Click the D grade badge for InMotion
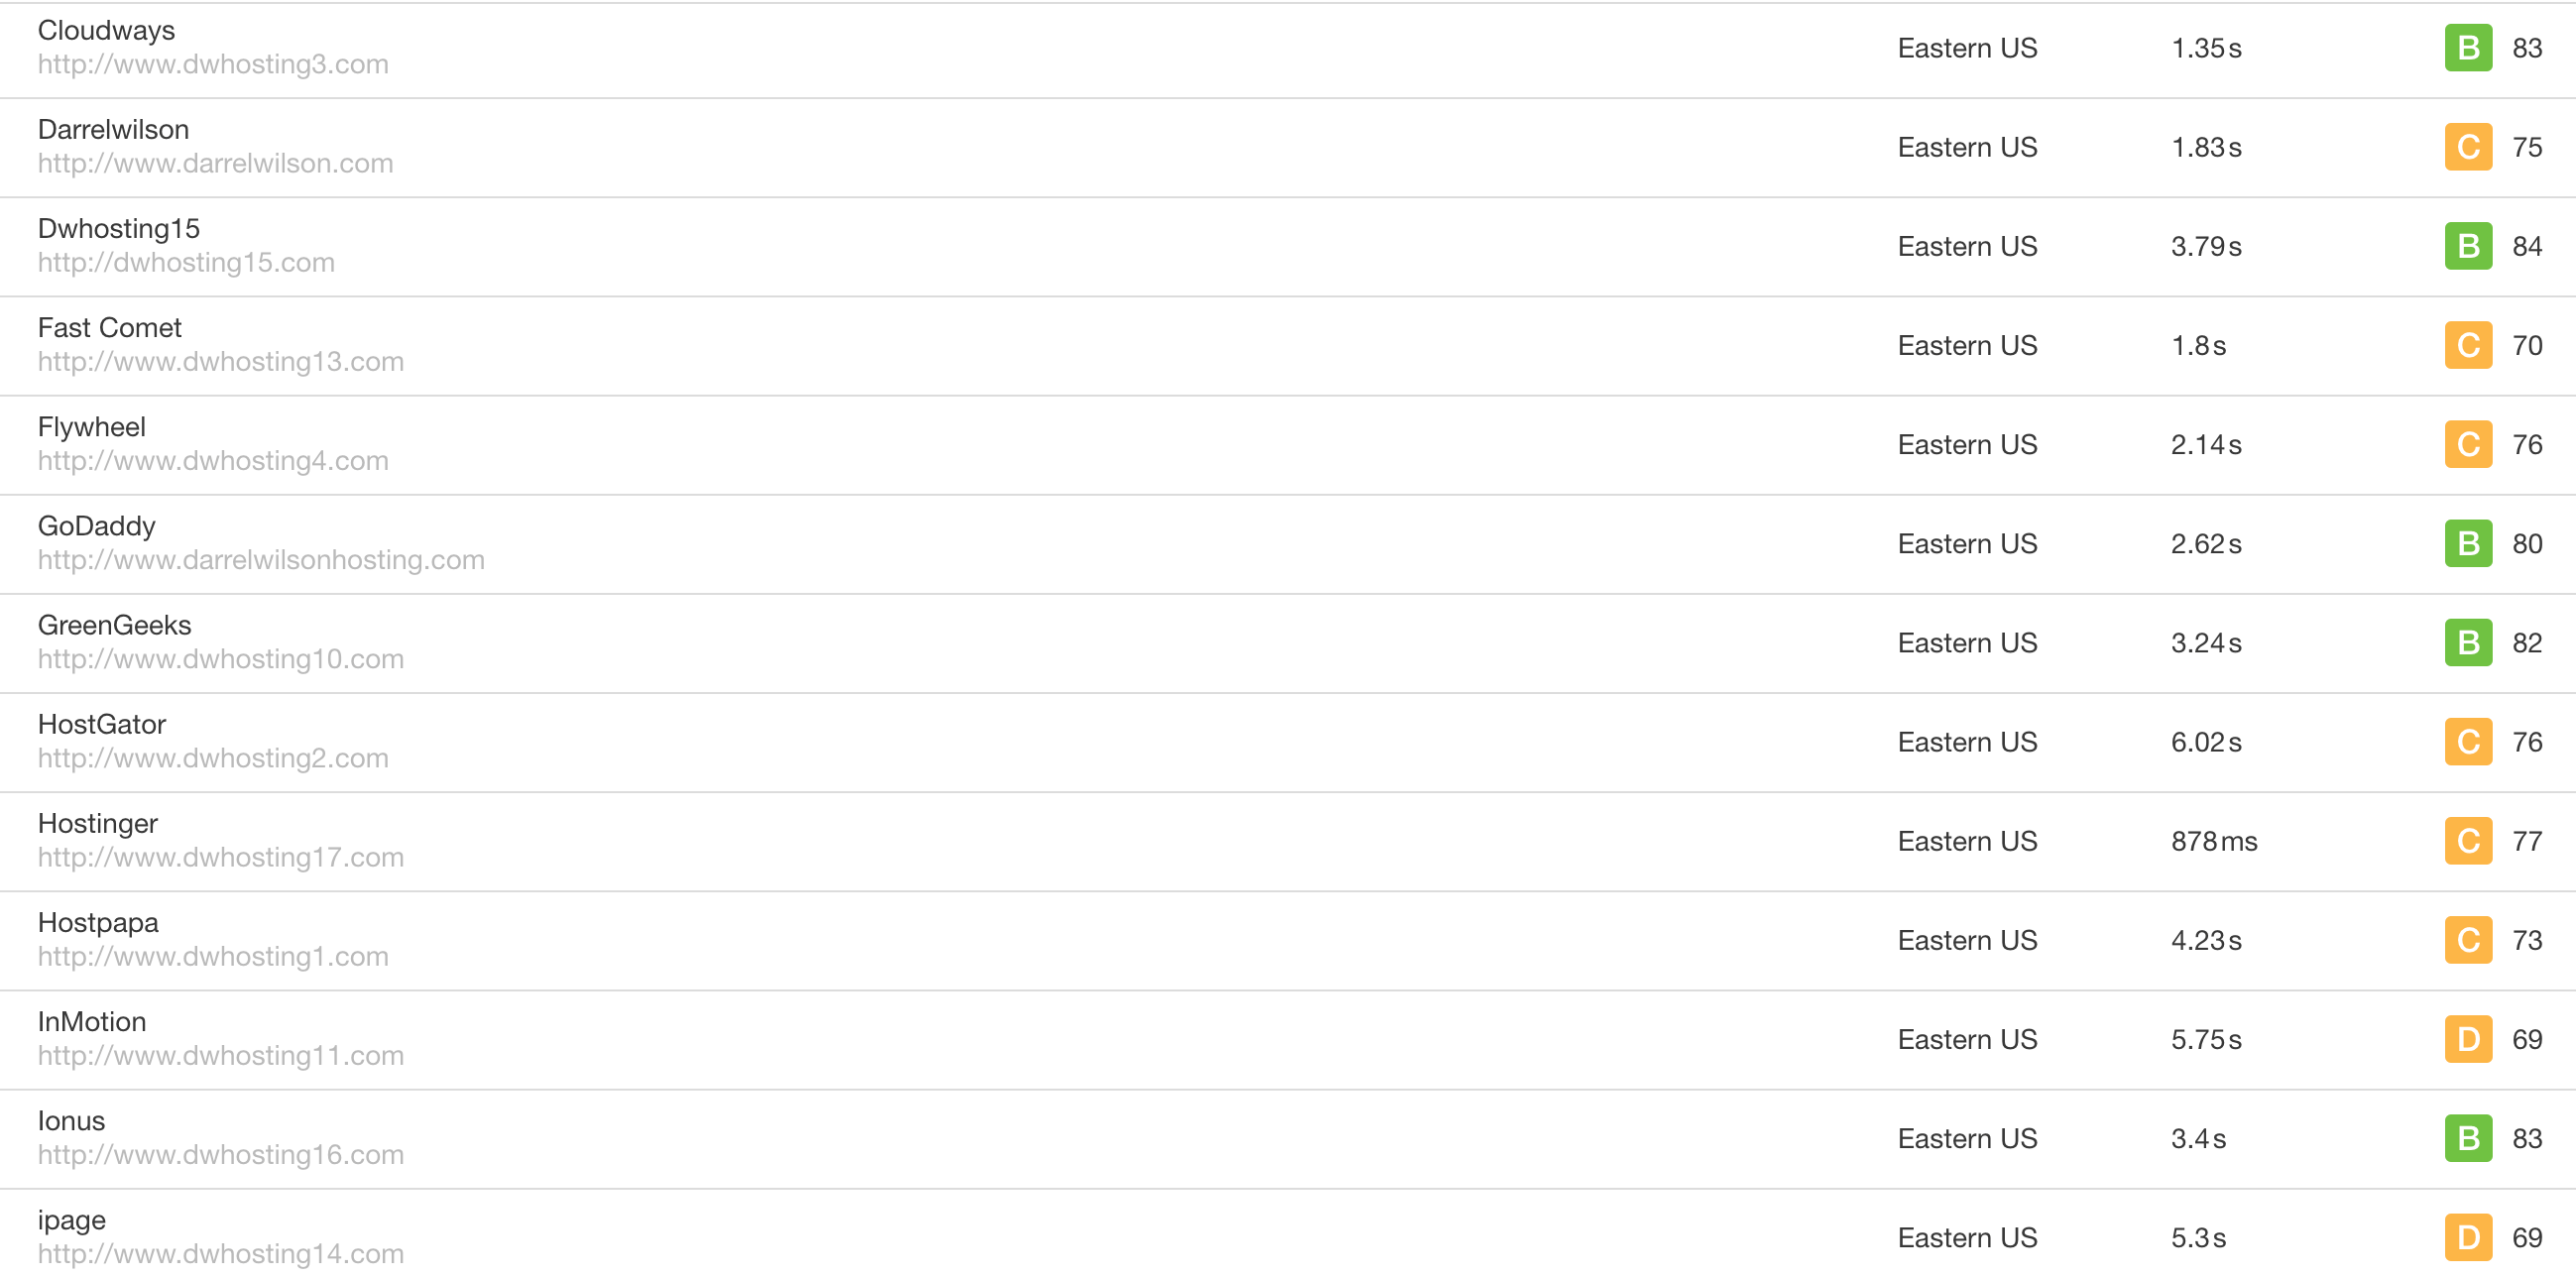This screenshot has height=1278, width=2576. coord(2468,1039)
